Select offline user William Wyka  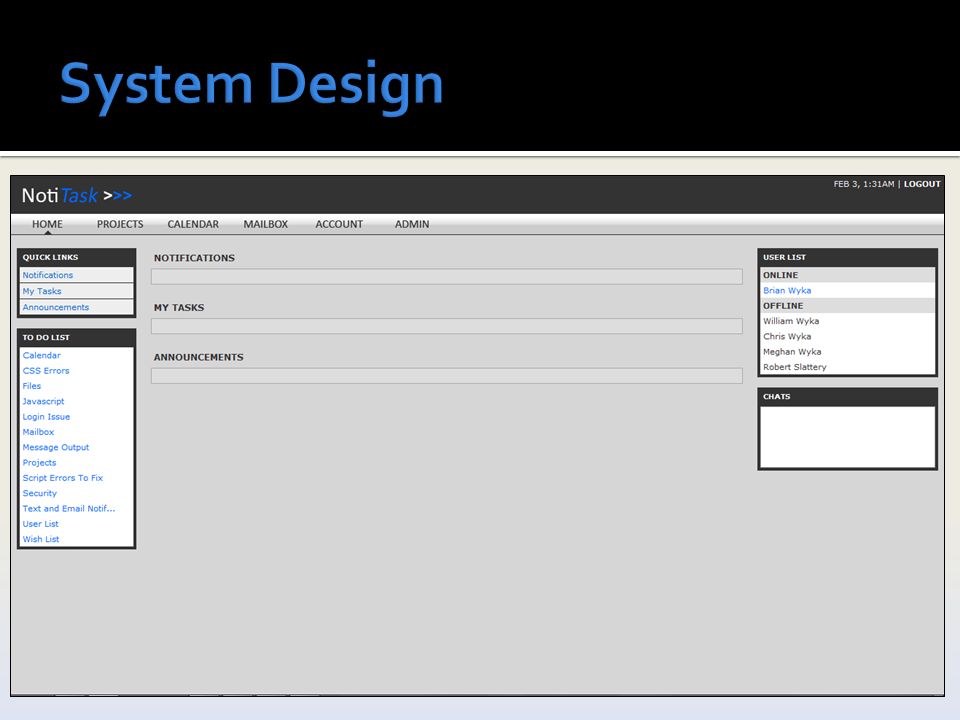point(791,321)
